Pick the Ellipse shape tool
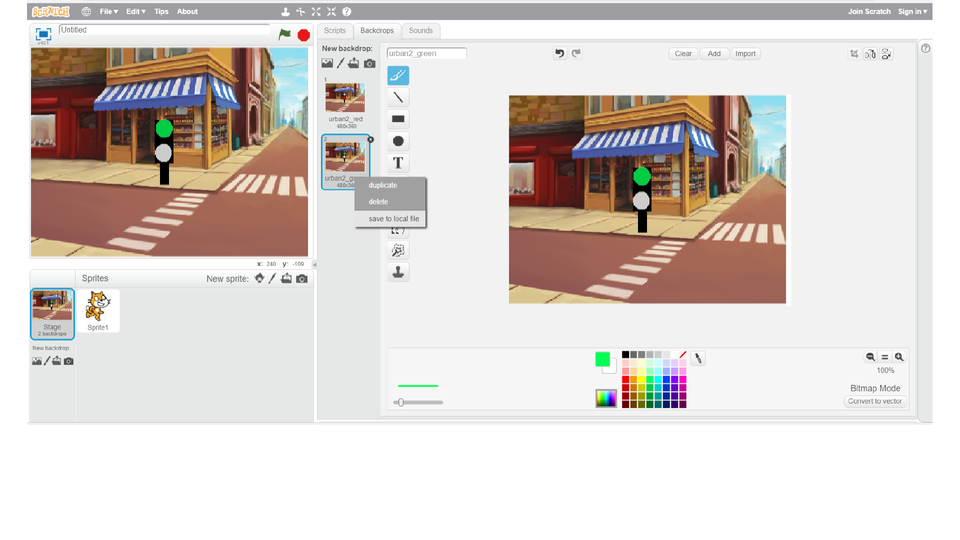The image size is (960, 540). pos(398,141)
